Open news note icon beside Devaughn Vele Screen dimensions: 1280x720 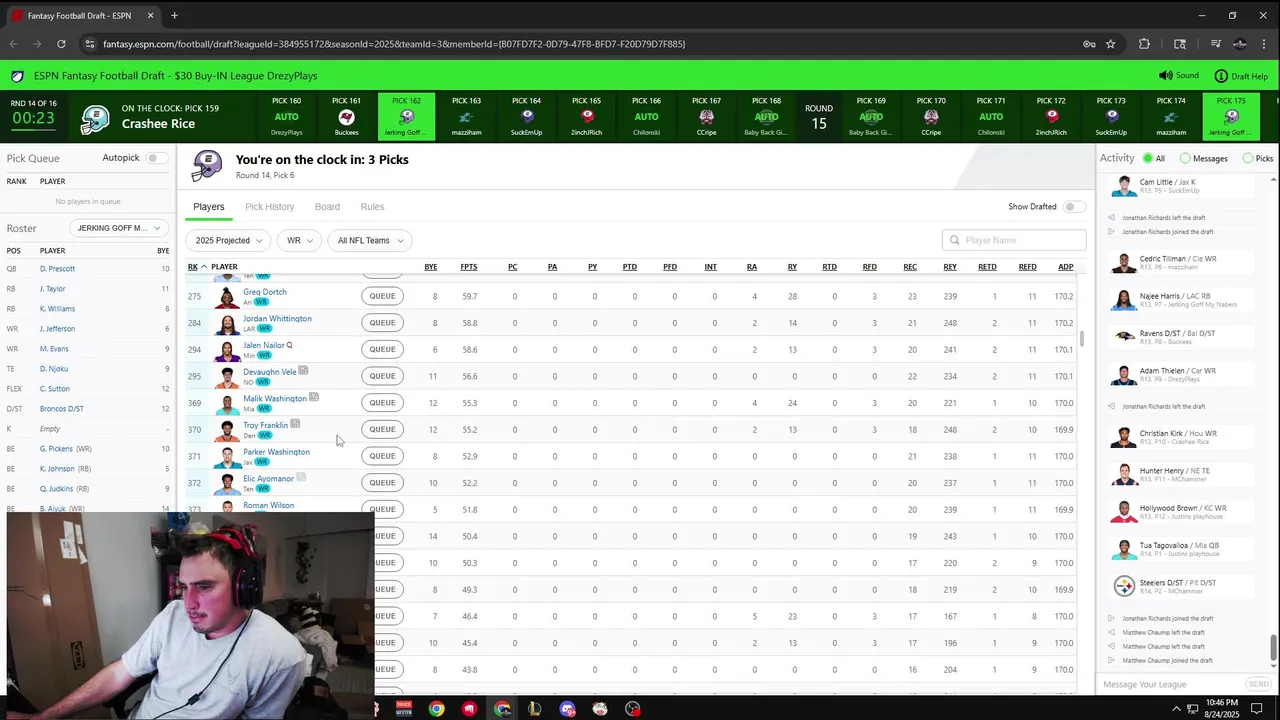303,371
